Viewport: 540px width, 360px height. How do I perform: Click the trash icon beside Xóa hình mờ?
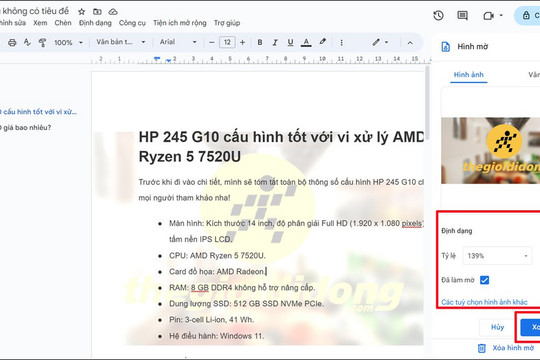[482, 348]
